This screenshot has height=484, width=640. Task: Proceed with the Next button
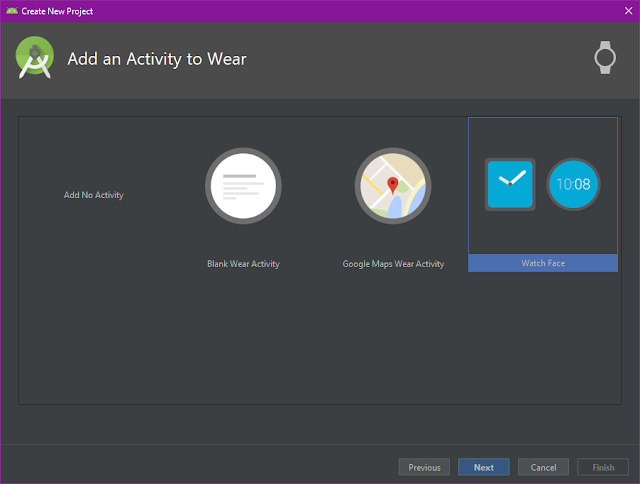click(484, 467)
